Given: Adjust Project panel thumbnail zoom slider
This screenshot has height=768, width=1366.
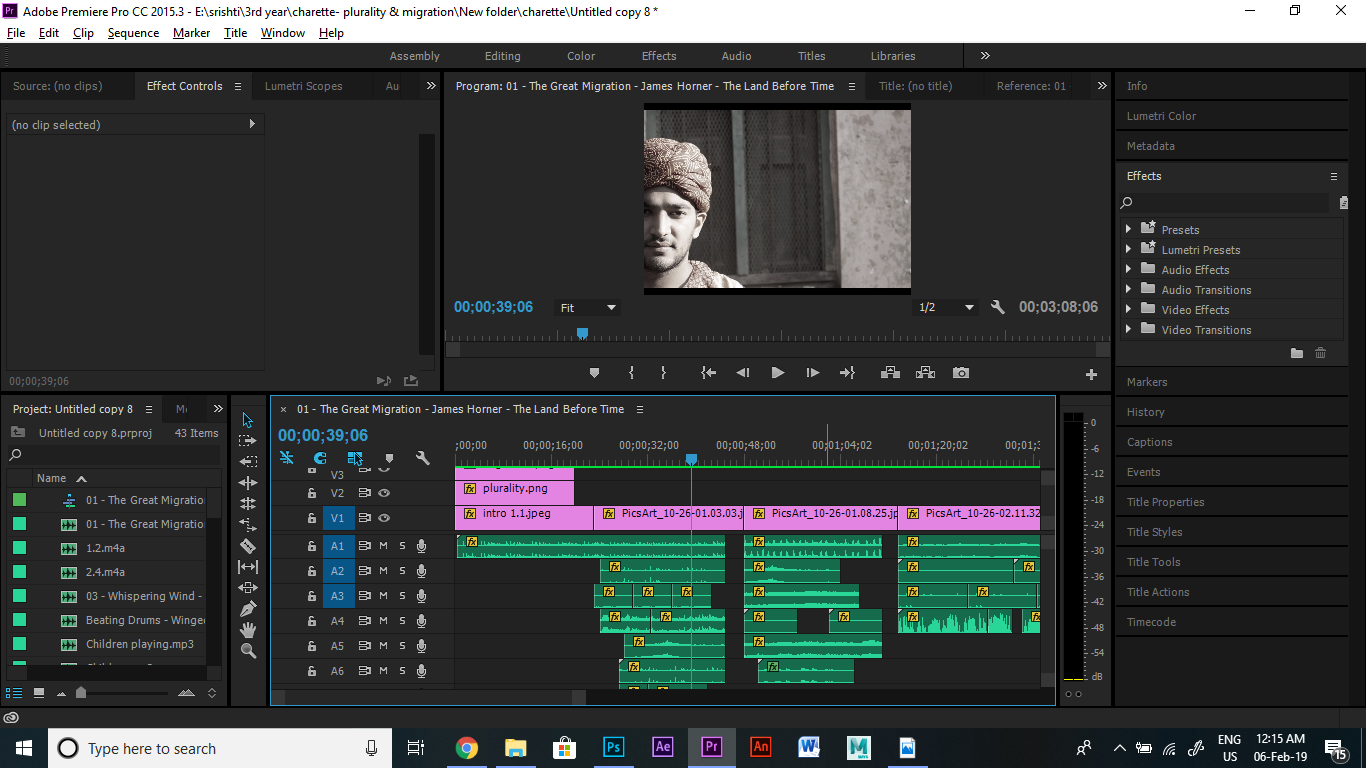Looking at the screenshot, I should [81, 693].
